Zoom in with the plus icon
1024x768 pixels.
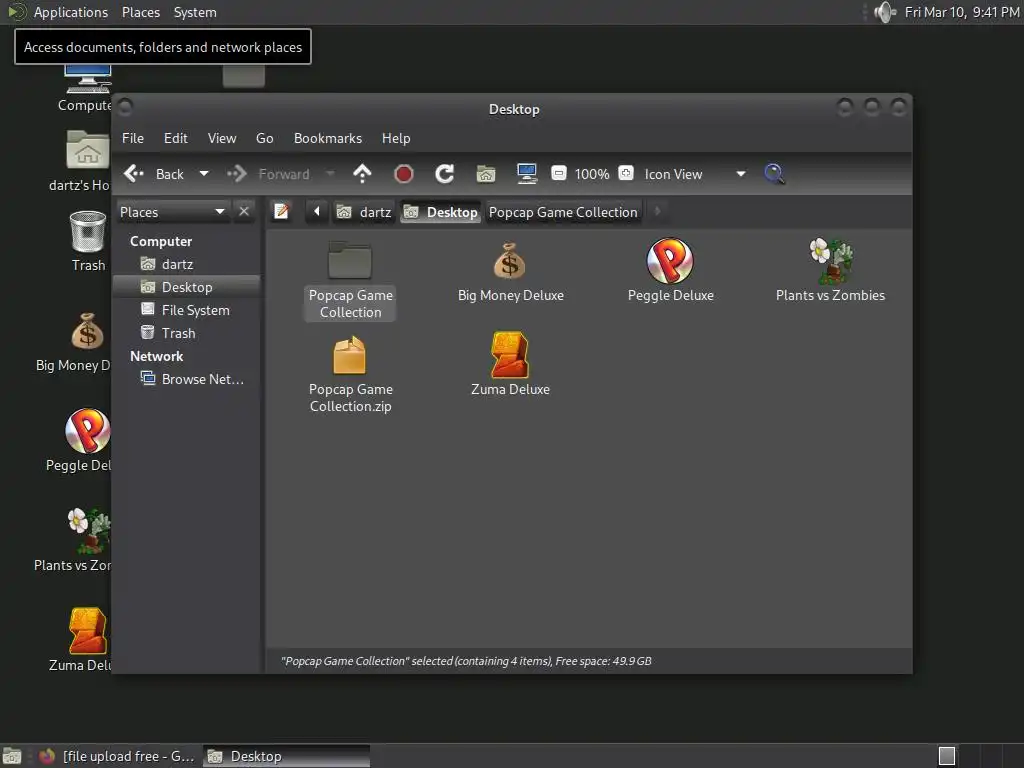click(626, 173)
